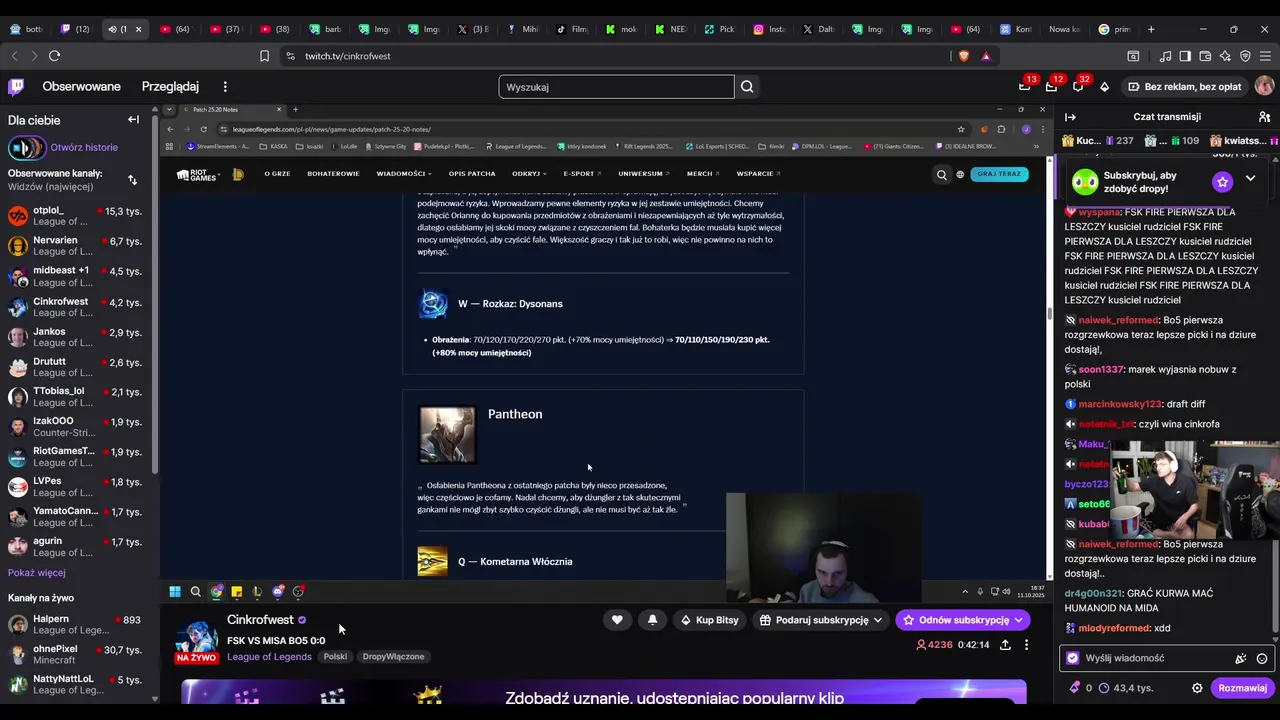This screenshot has height=720, width=1280.
Task: Open the Podaruj subskrypcję dropdown
Action: pos(821,620)
